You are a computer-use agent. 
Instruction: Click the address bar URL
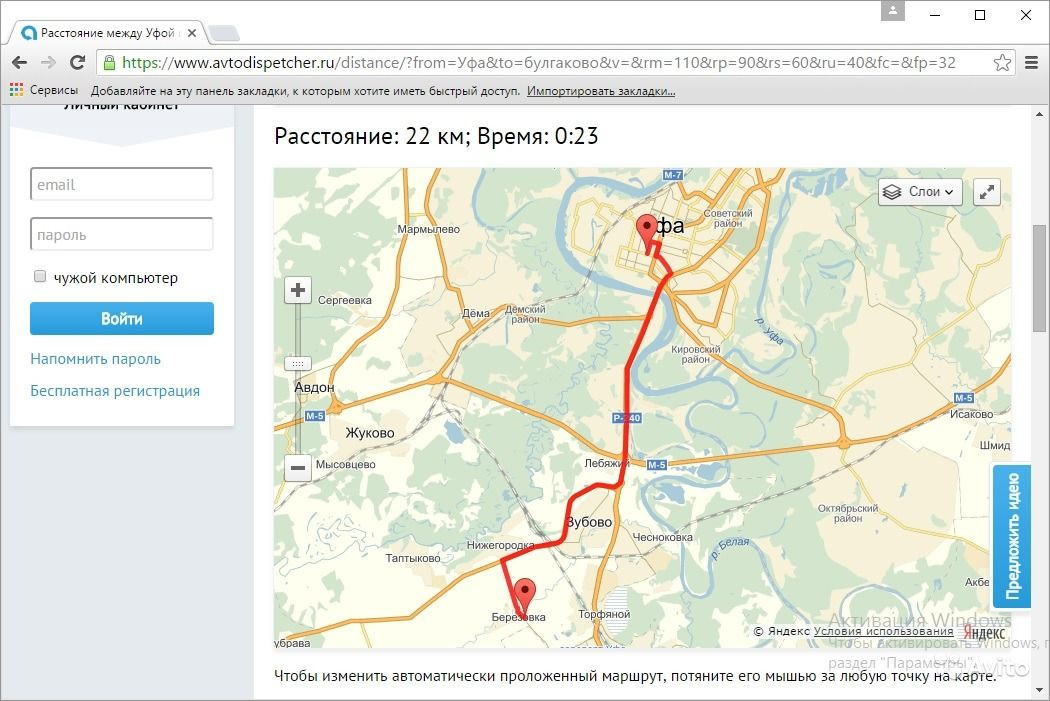point(538,62)
